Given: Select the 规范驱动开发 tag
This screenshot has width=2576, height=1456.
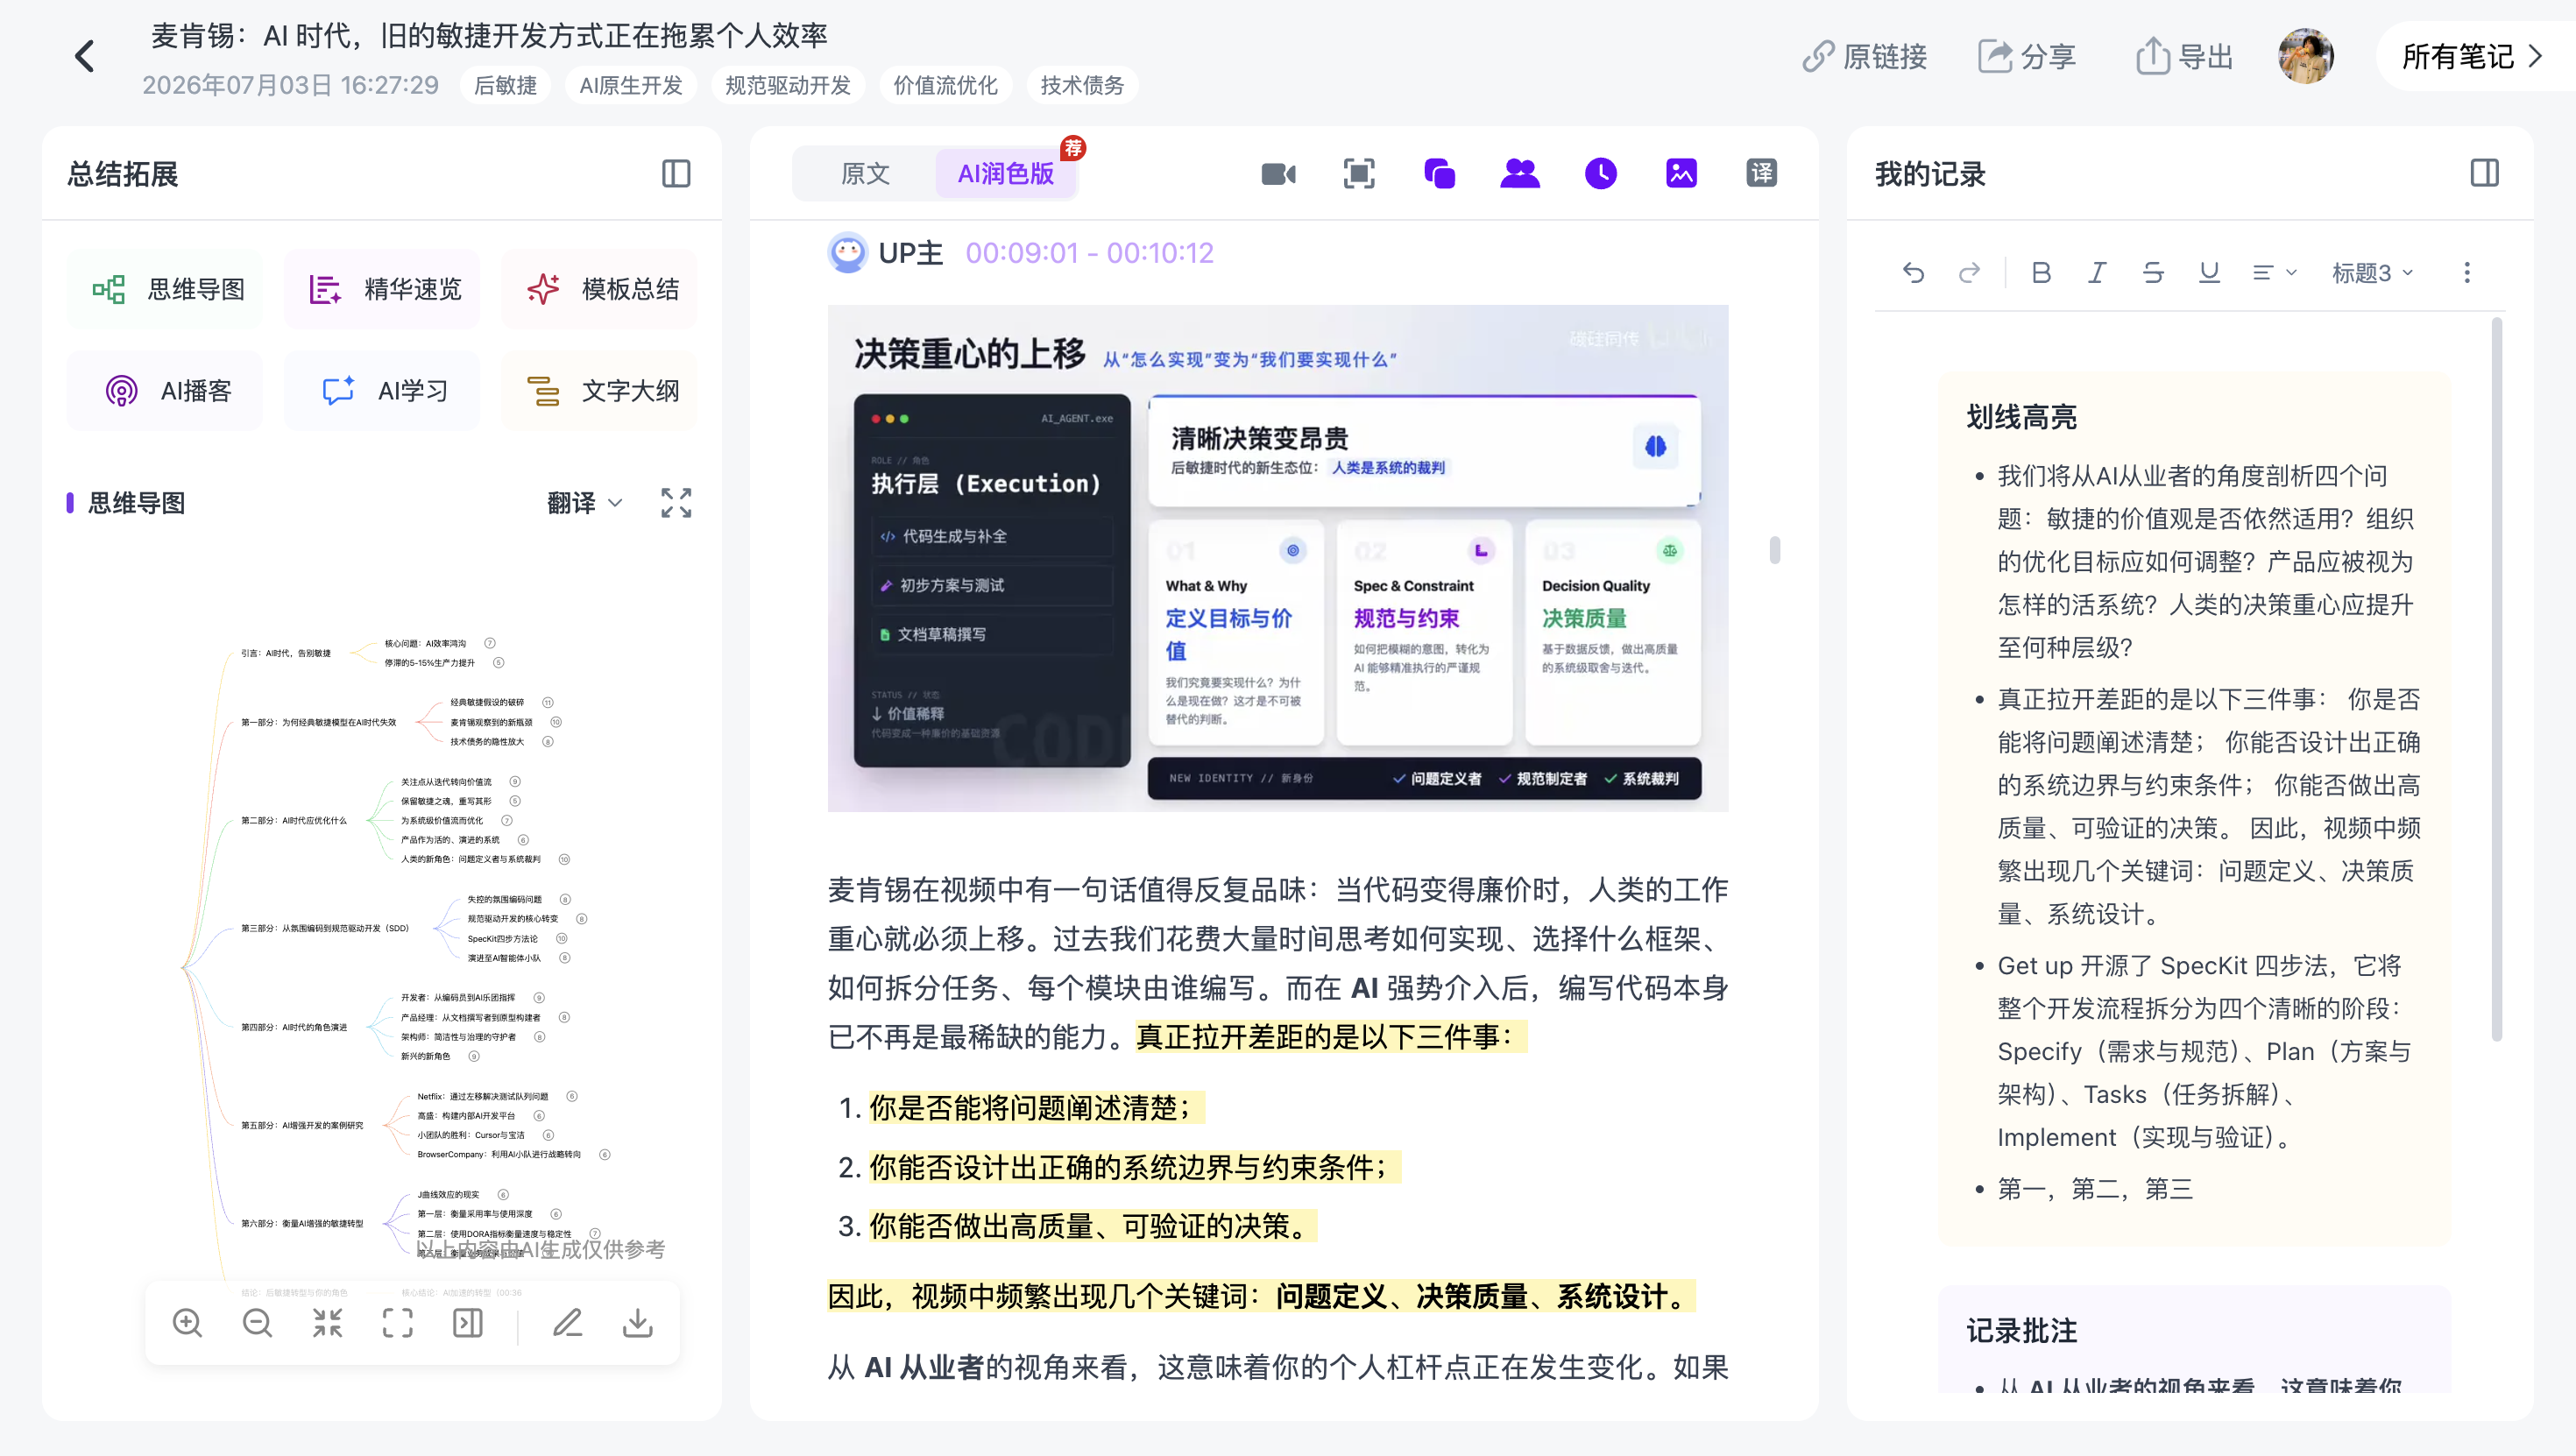Looking at the screenshot, I should 788,86.
